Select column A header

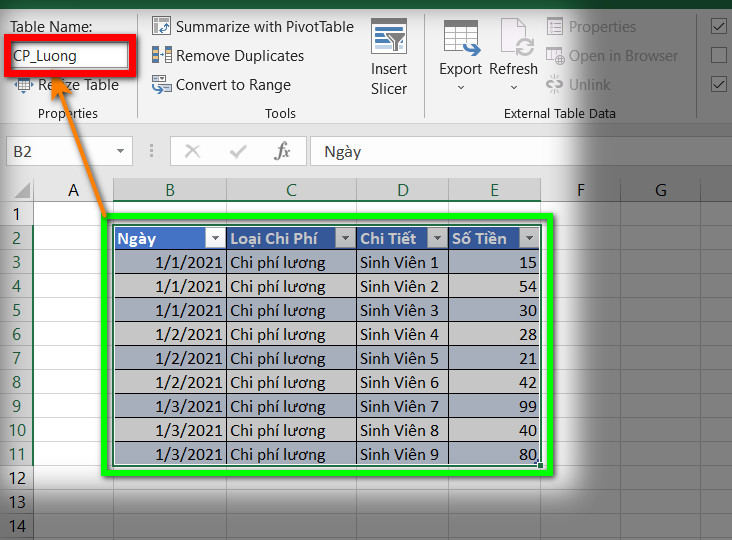click(x=73, y=190)
